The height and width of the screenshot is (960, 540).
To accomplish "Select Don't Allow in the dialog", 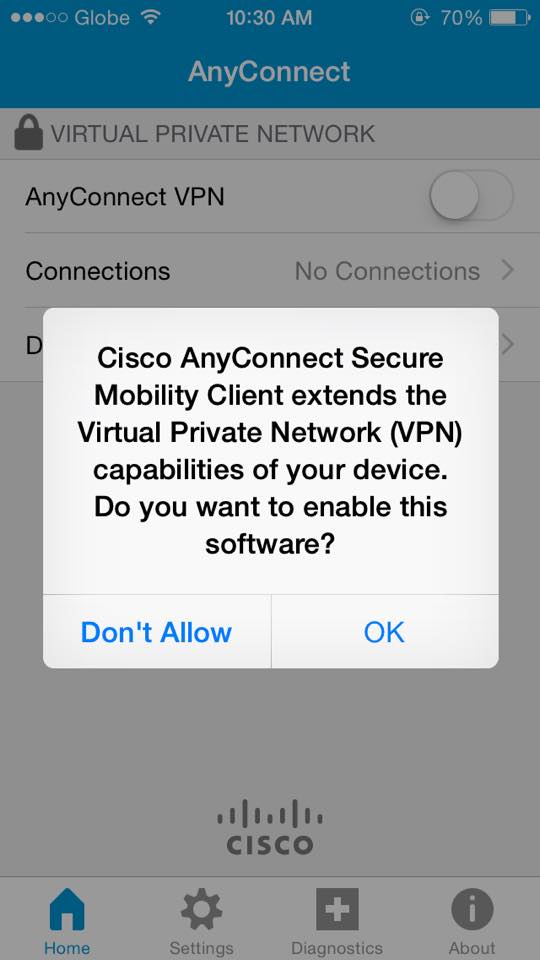I will tap(157, 632).
